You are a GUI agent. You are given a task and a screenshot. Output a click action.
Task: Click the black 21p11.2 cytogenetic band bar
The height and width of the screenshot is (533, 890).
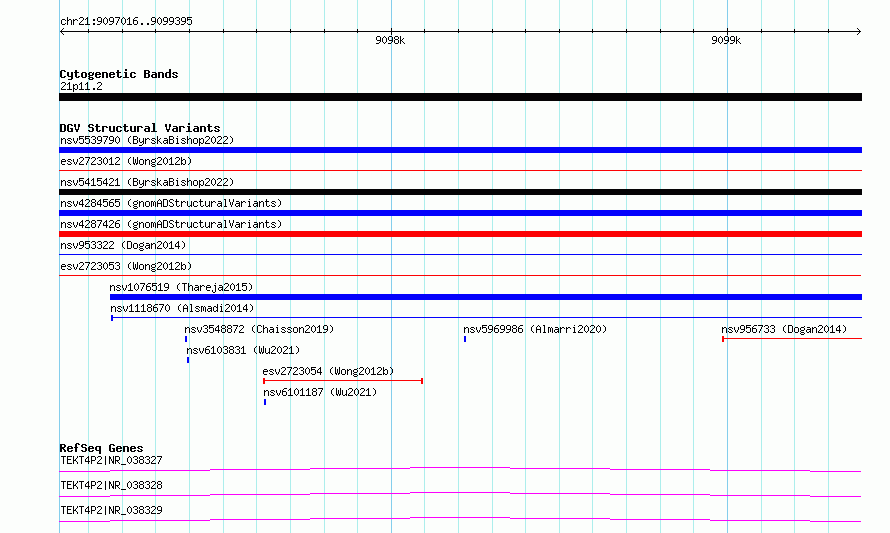pos(460,97)
